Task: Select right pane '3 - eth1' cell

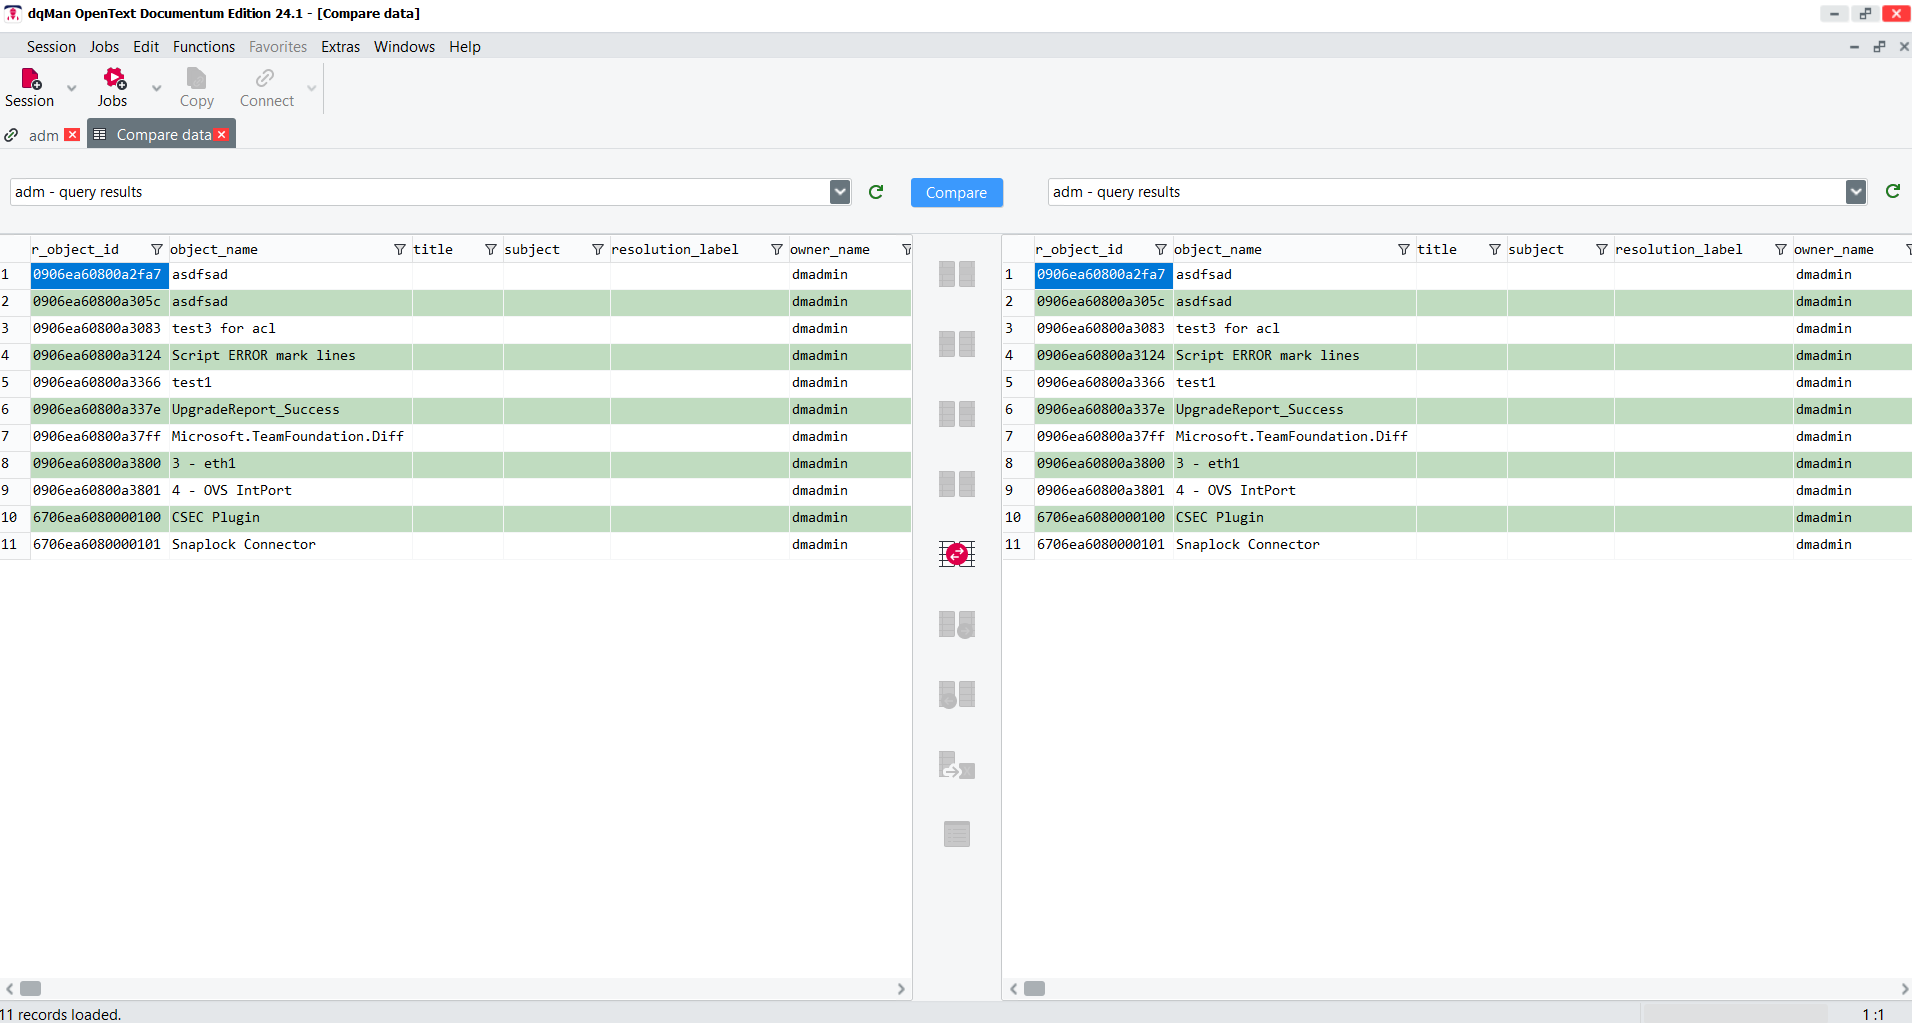Action: [x=1294, y=464]
